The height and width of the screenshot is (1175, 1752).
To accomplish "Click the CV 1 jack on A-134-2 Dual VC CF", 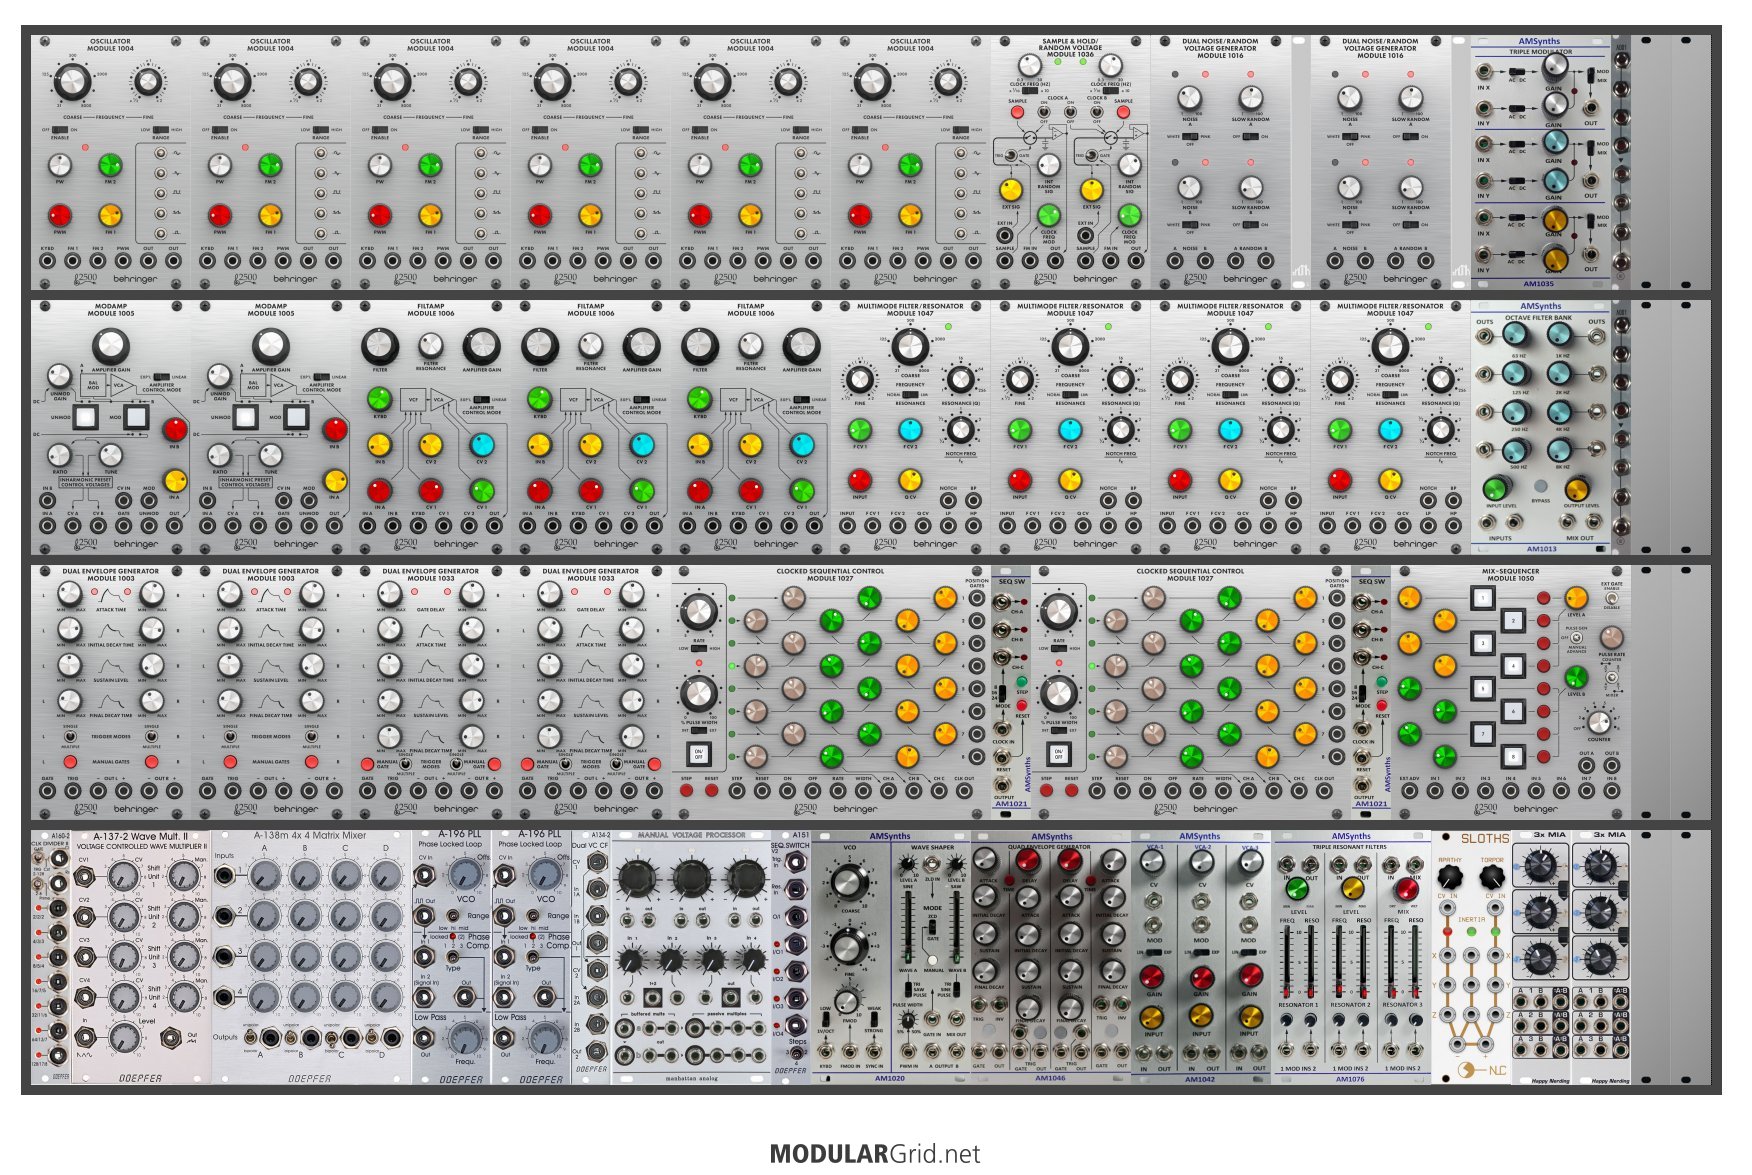I will pyautogui.click(x=597, y=862).
